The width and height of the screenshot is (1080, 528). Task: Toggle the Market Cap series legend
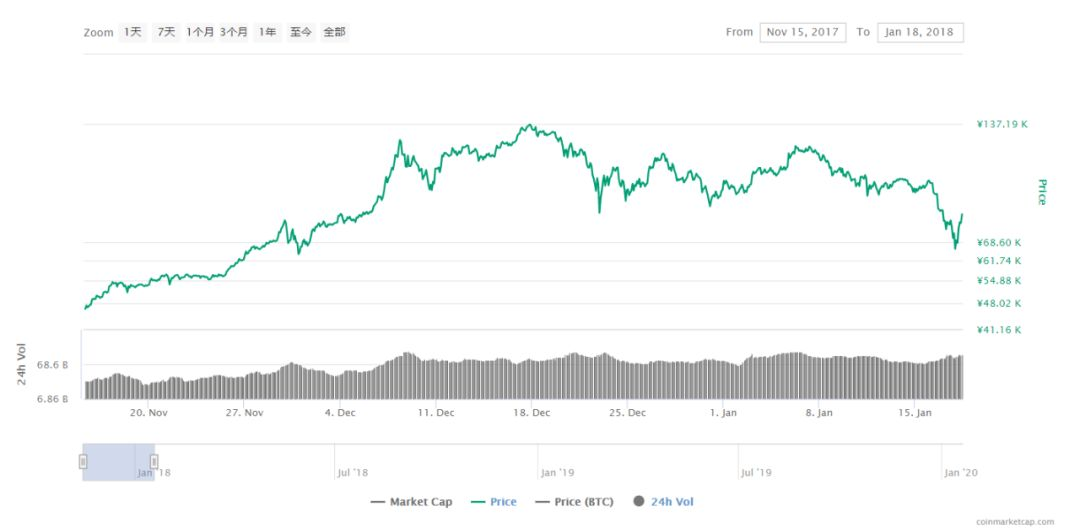(411, 502)
